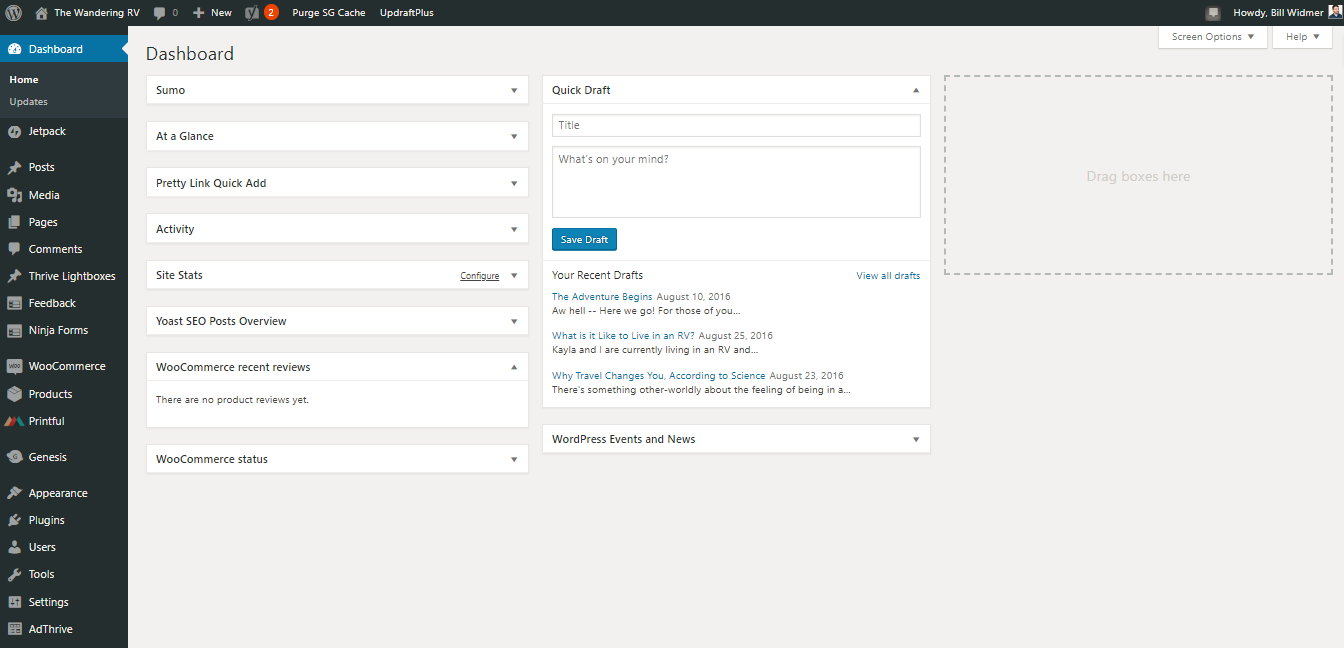Click the Yoast notification badge showing 2
The image size is (1344, 648).
click(x=271, y=13)
